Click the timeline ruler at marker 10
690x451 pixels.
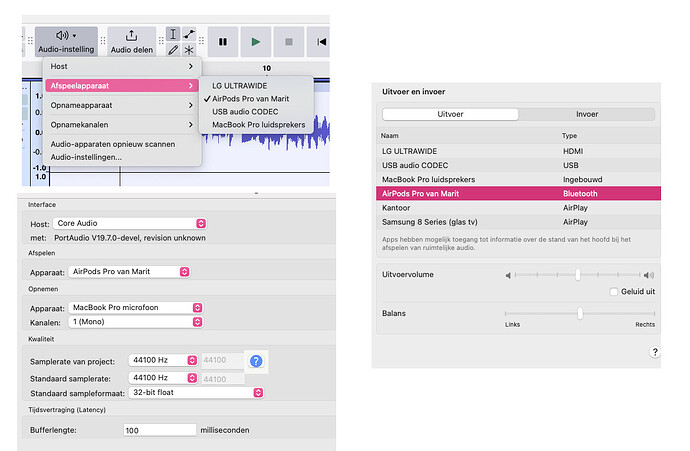[267, 69]
